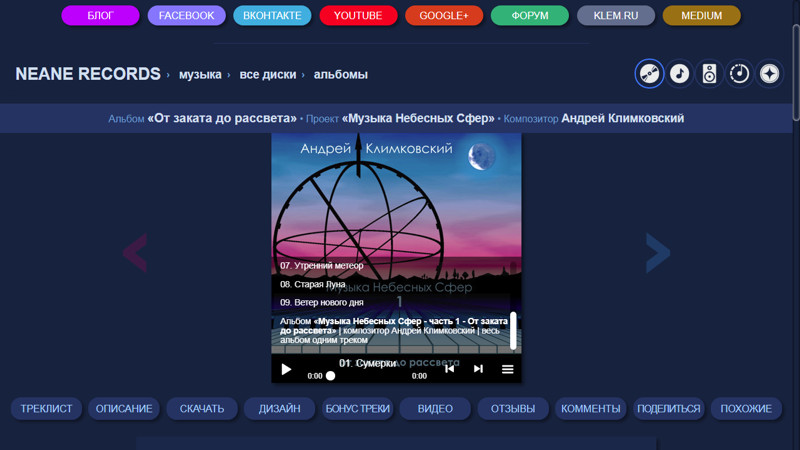Click the four-point star icon in header
The image size is (800, 450).
tap(769, 74)
